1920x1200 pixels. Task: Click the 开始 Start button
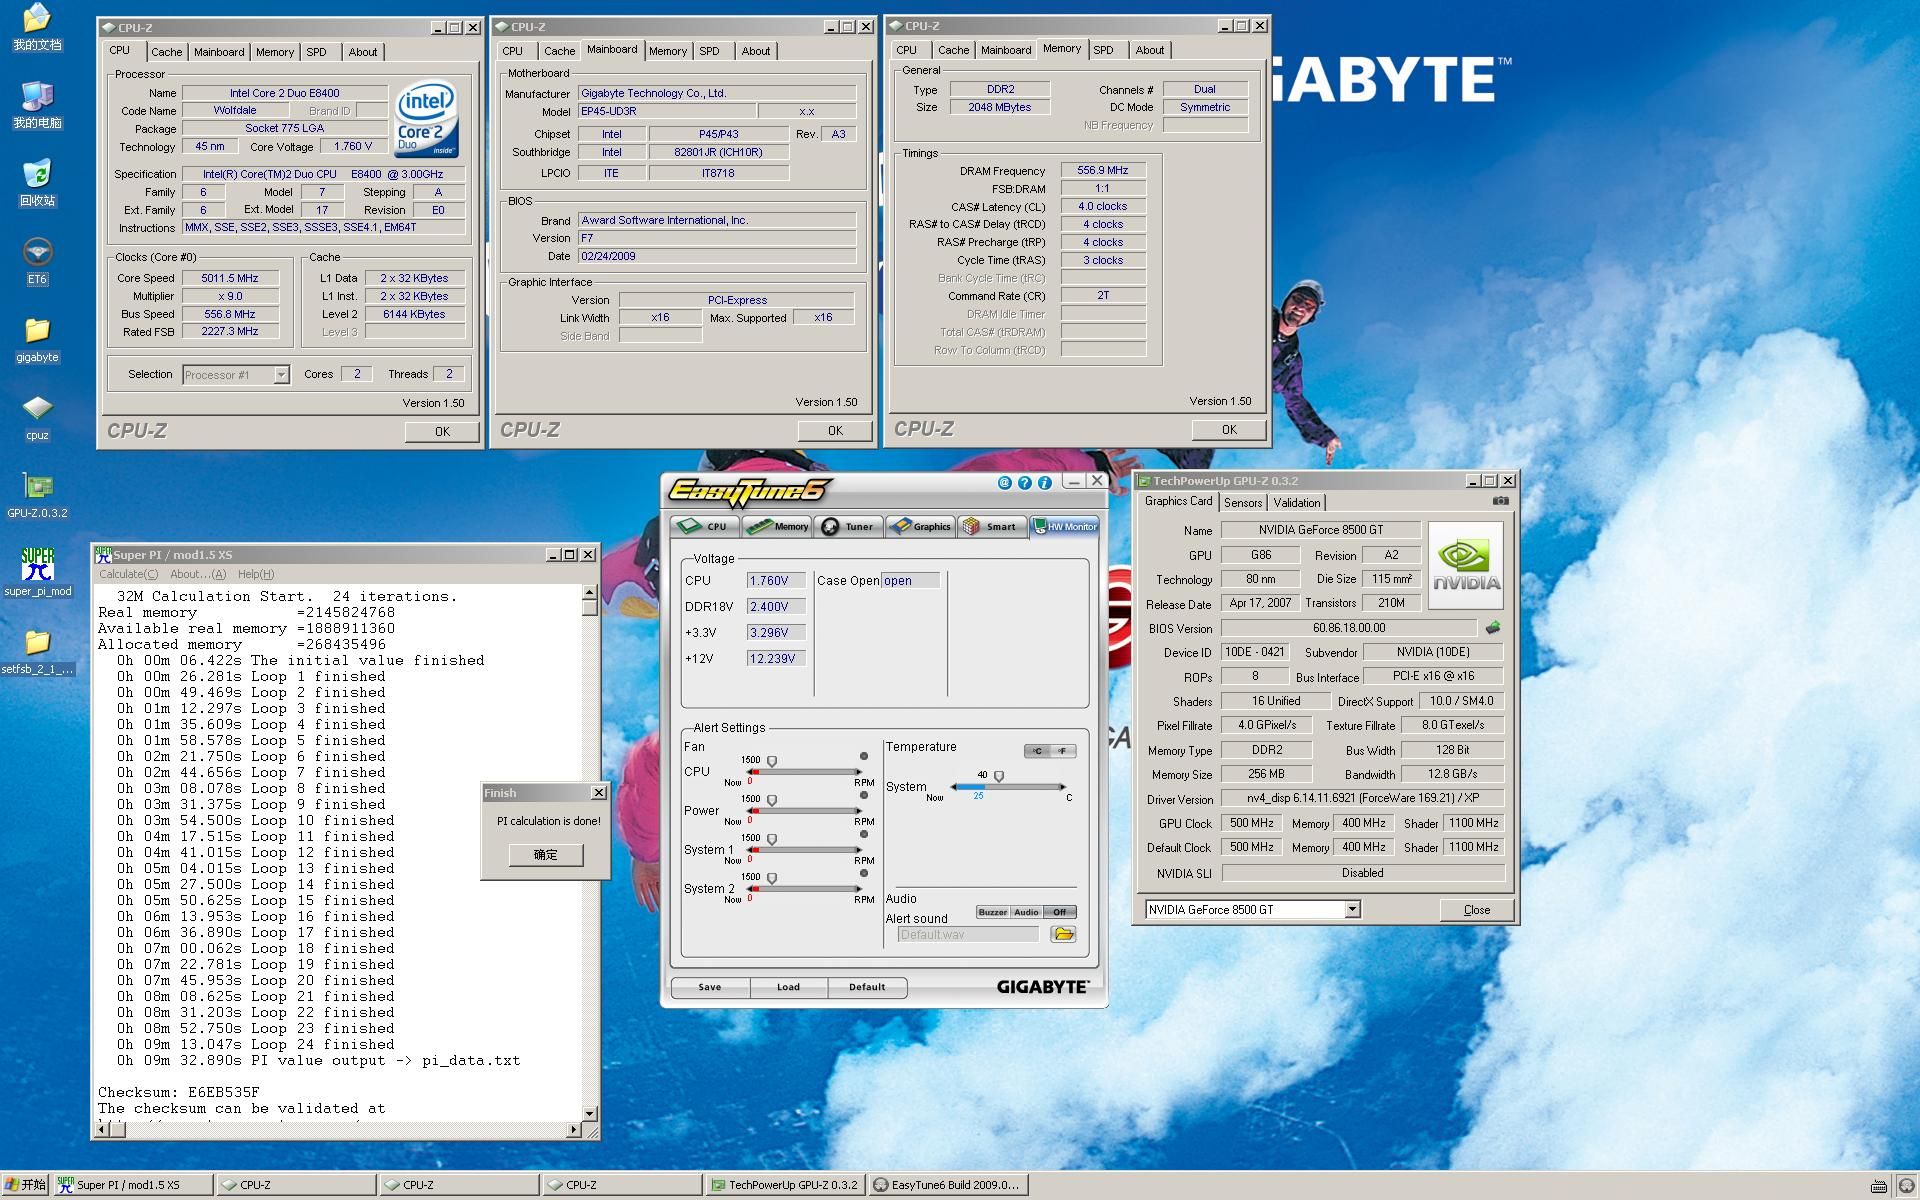coord(25,1185)
